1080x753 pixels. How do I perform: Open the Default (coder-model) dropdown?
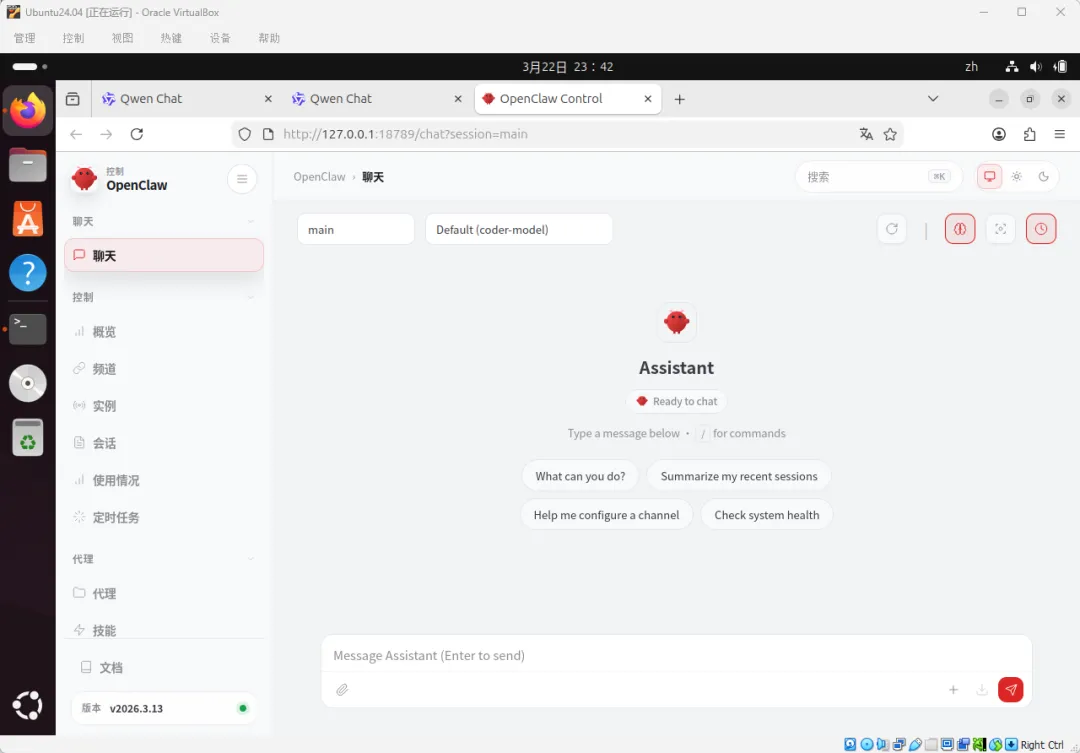point(519,229)
